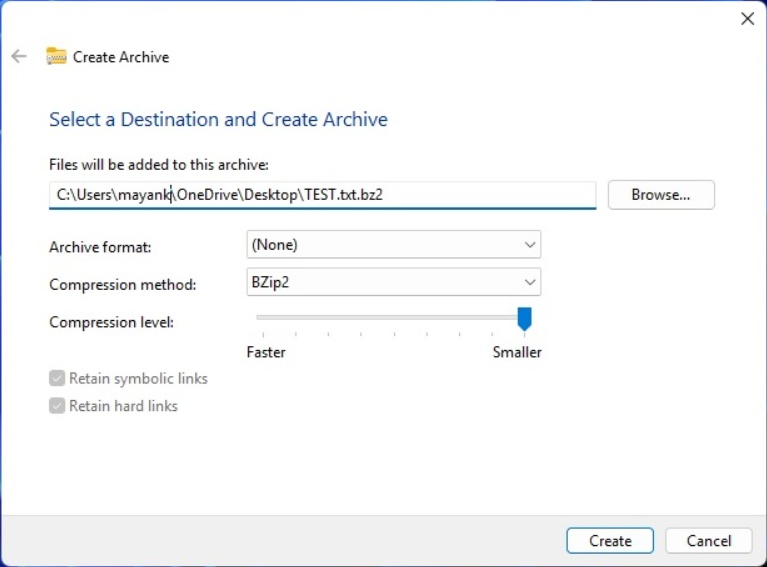Image resolution: width=767 pixels, height=567 pixels.
Task: Click the Create Archive folder icon
Action: (x=56, y=56)
